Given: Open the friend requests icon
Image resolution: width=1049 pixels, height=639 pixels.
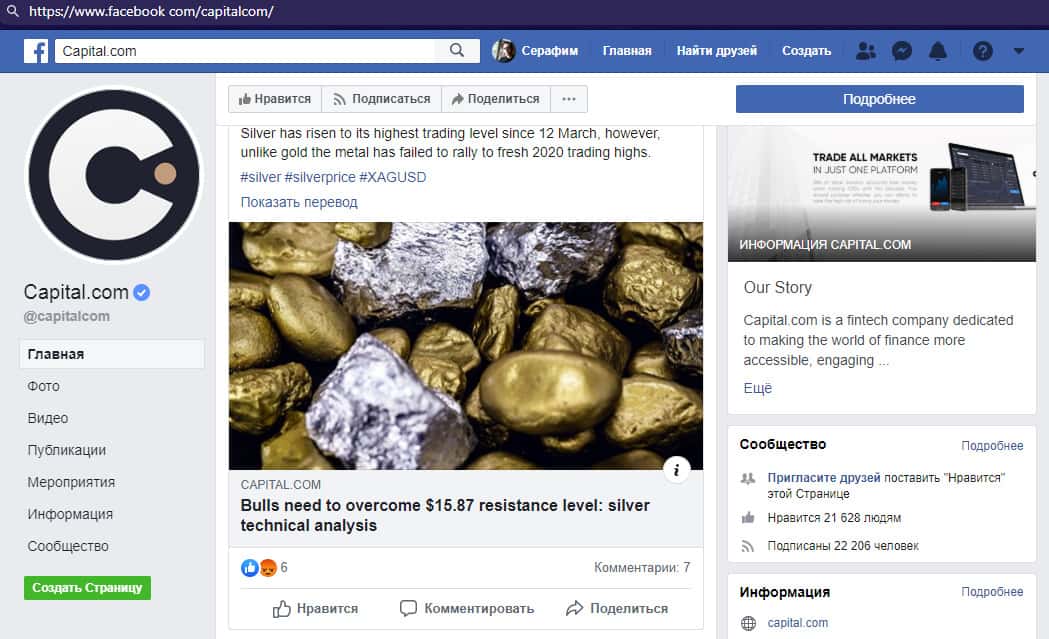Looking at the screenshot, I should click(x=866, y=51).
